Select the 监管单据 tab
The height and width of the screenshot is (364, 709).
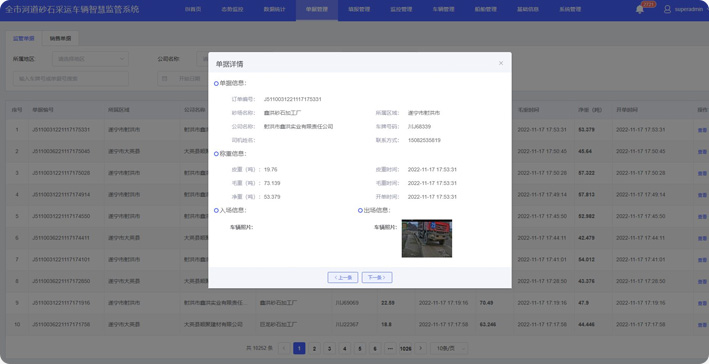[24, 38]
